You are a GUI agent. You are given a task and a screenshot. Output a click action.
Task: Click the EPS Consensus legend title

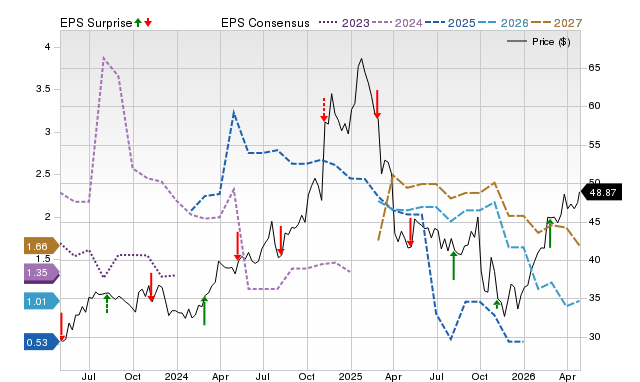coord(265,23)
